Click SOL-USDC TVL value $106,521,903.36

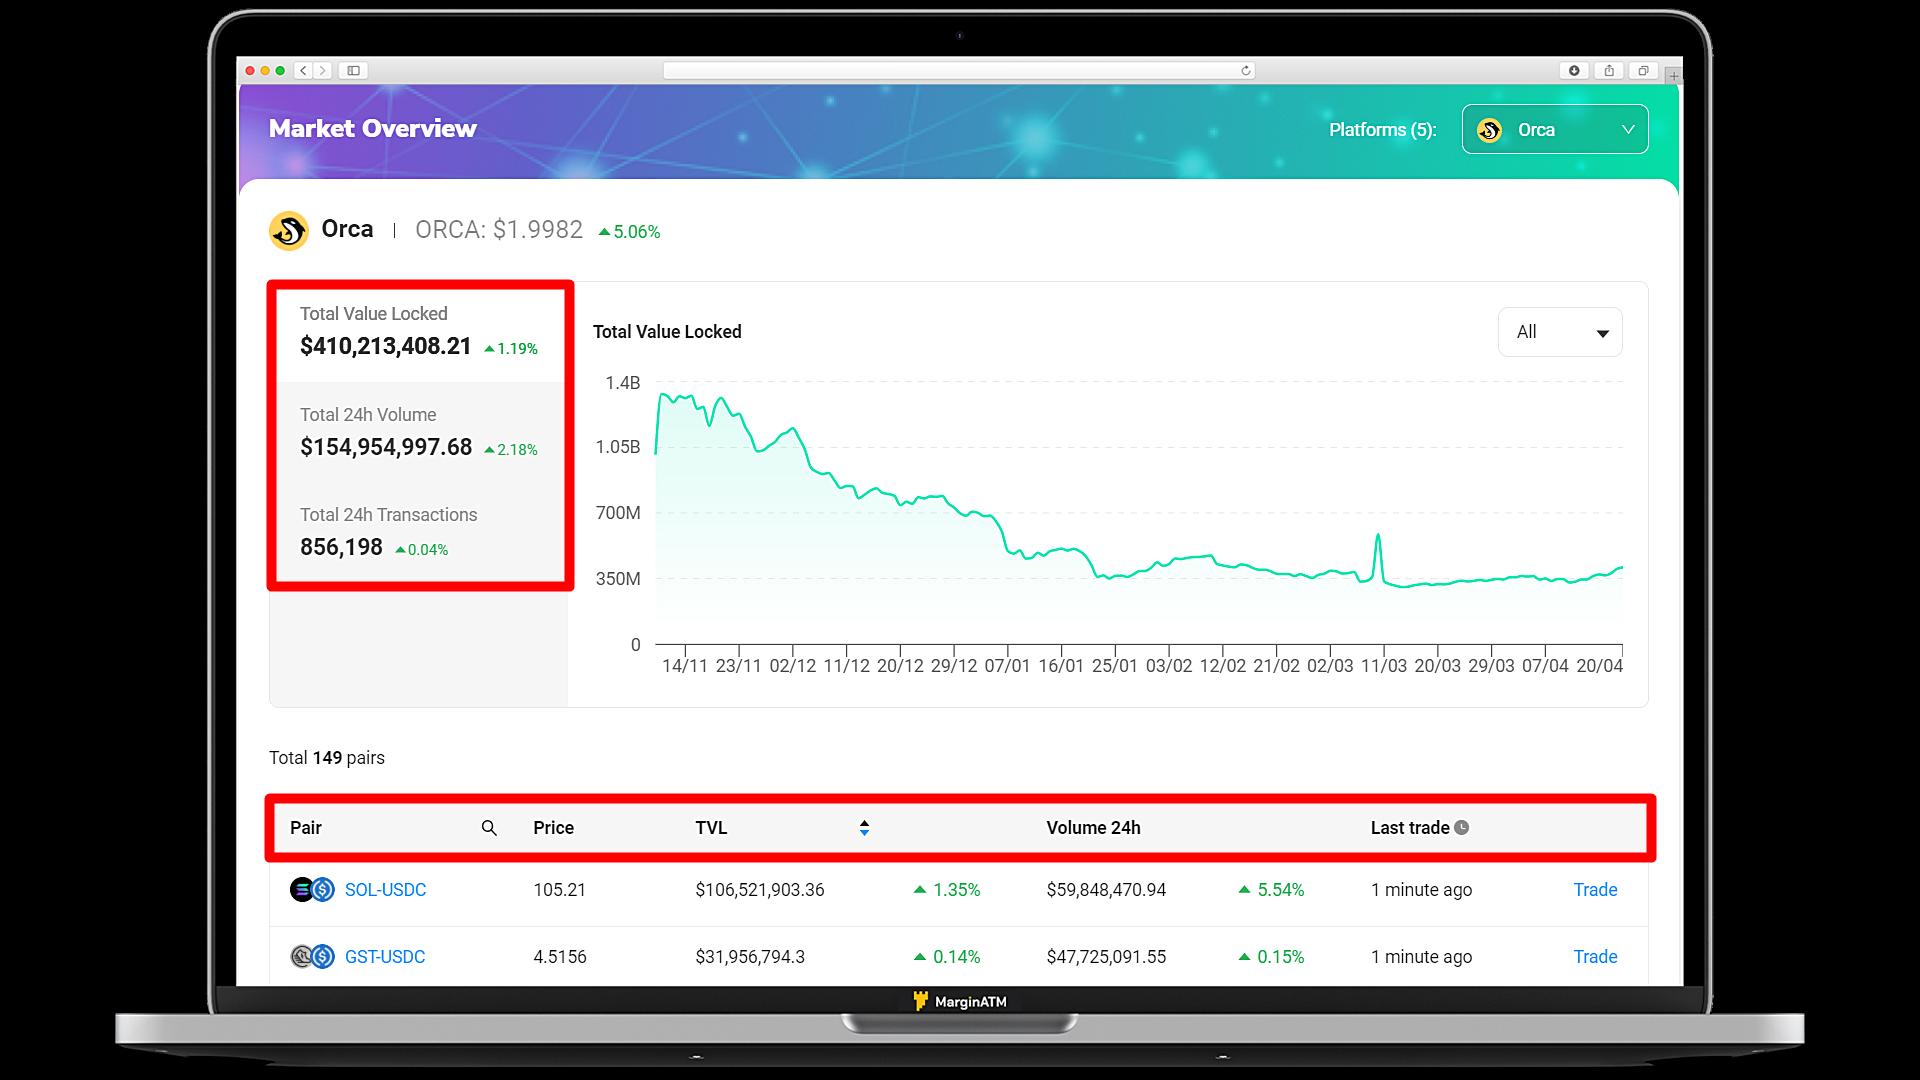760,890
